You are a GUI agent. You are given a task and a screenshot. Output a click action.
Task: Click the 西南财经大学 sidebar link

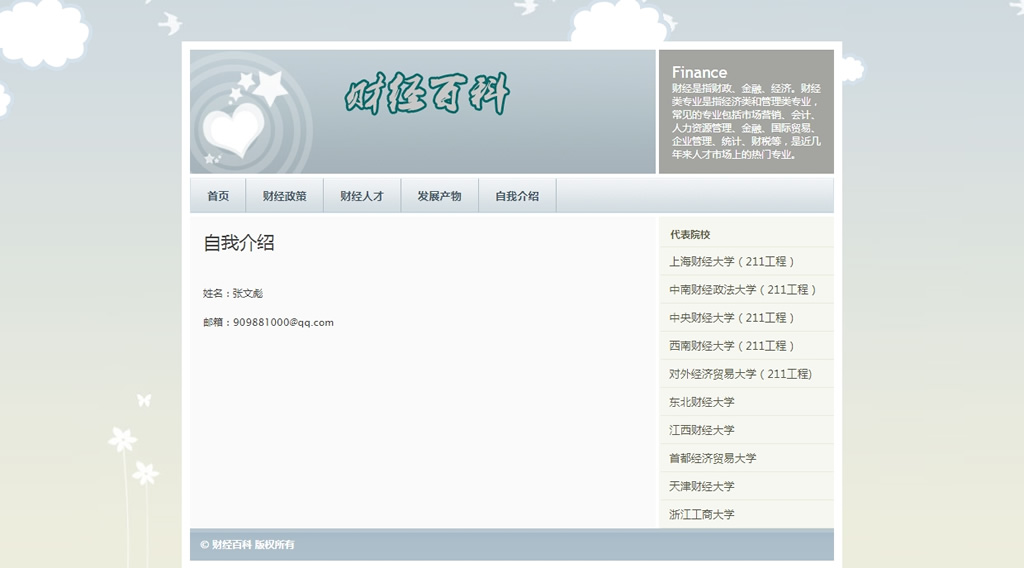coord(732,346)
